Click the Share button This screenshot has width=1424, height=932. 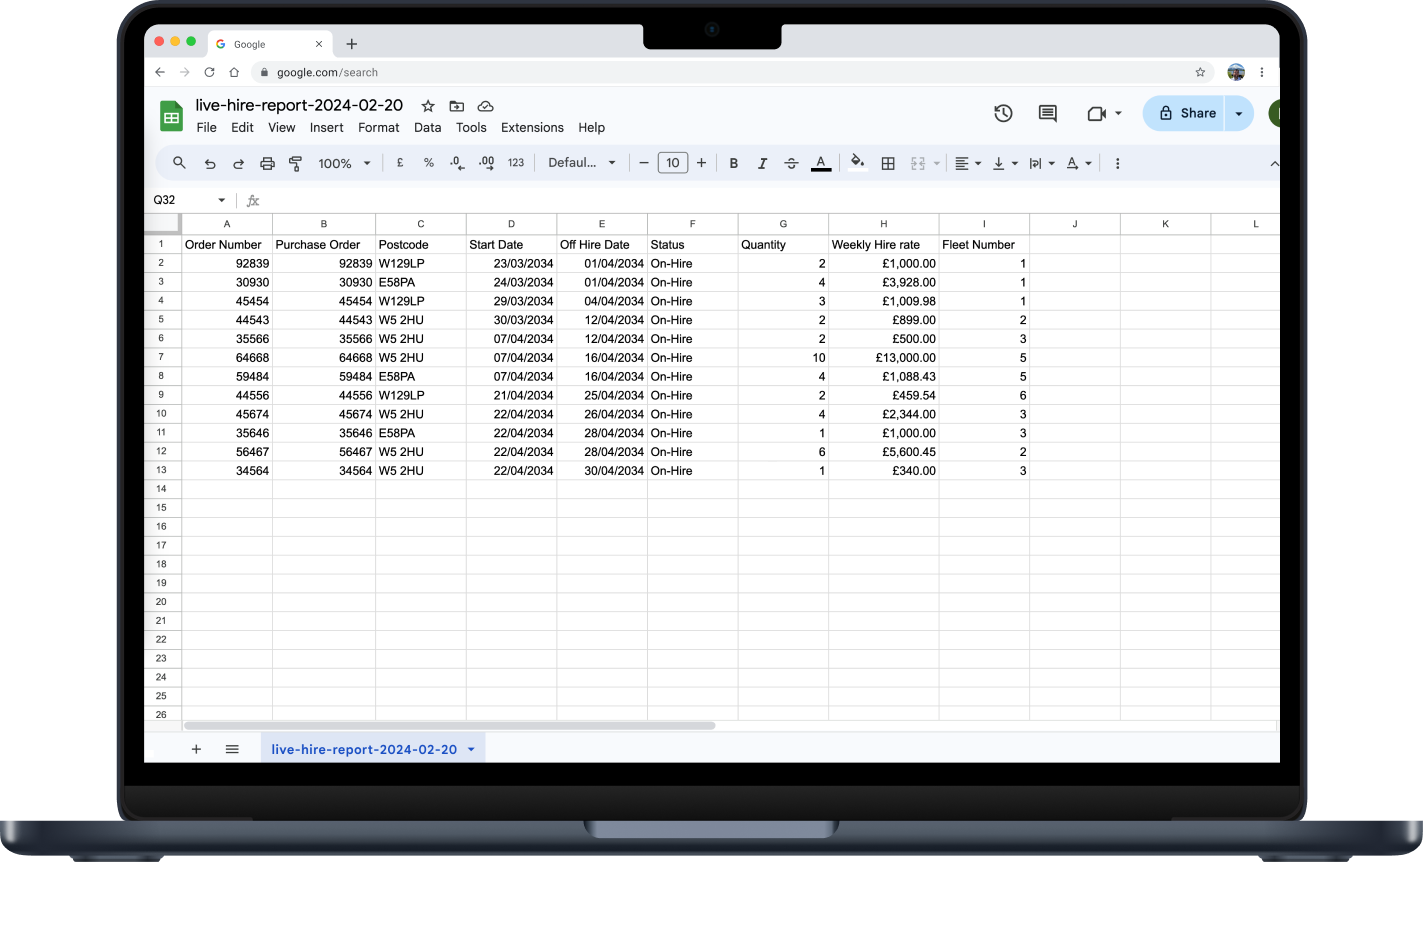point(1186,113)
